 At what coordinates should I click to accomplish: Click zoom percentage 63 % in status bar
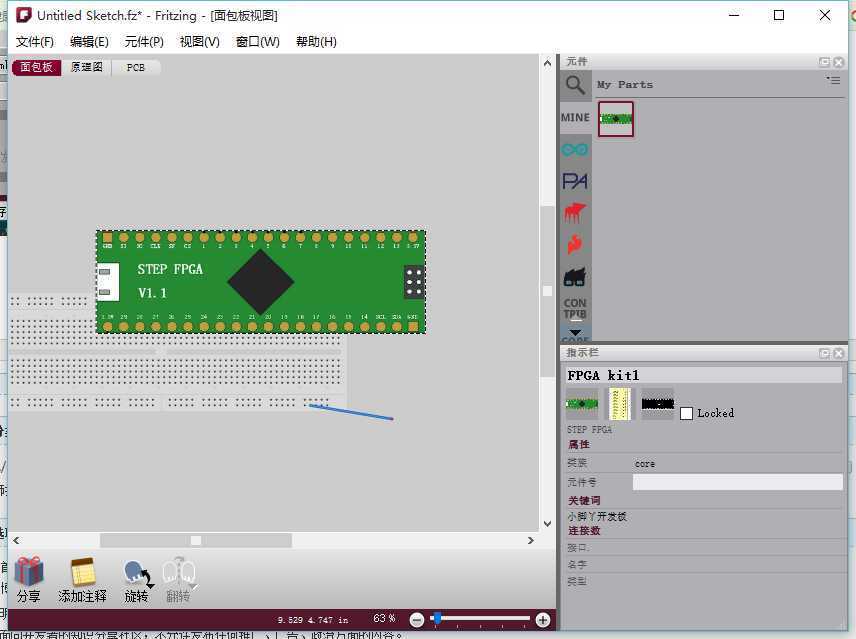pyautogui.click(x=384, y=618)
